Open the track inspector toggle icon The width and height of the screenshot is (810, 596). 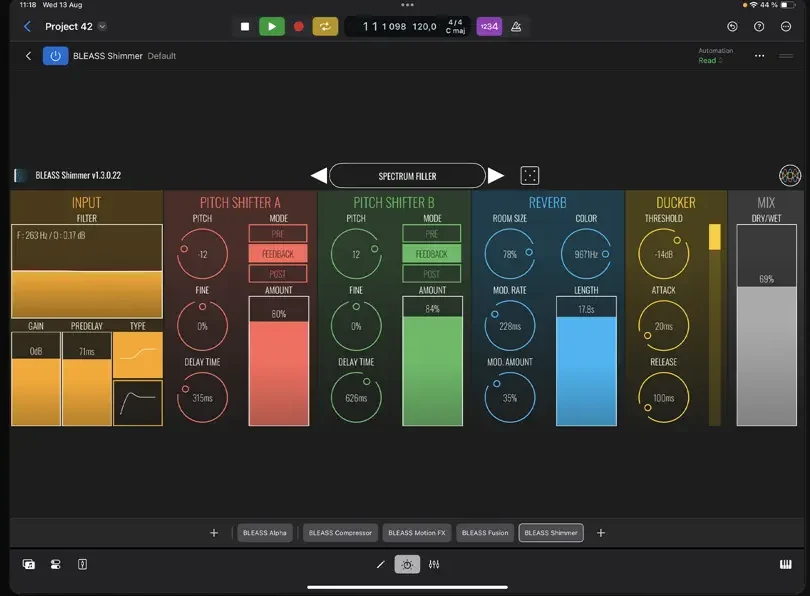[x=56, y=564]
